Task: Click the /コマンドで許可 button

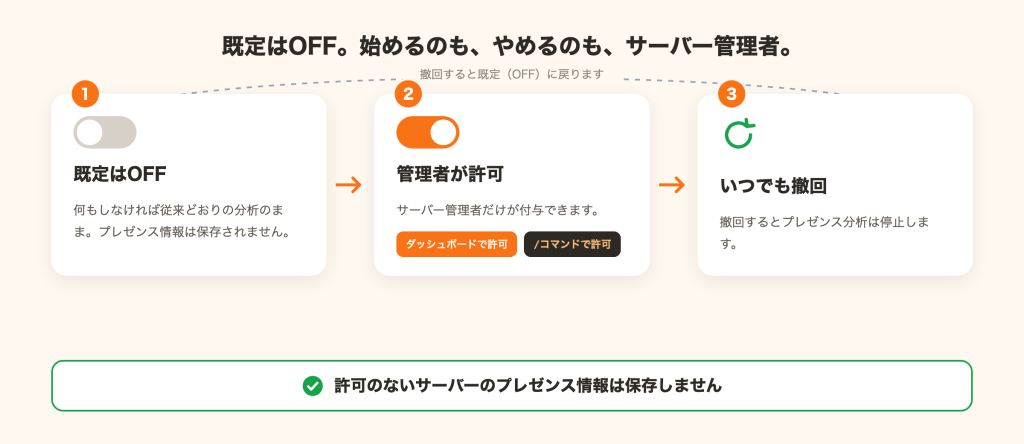Action: coord(572,244)
